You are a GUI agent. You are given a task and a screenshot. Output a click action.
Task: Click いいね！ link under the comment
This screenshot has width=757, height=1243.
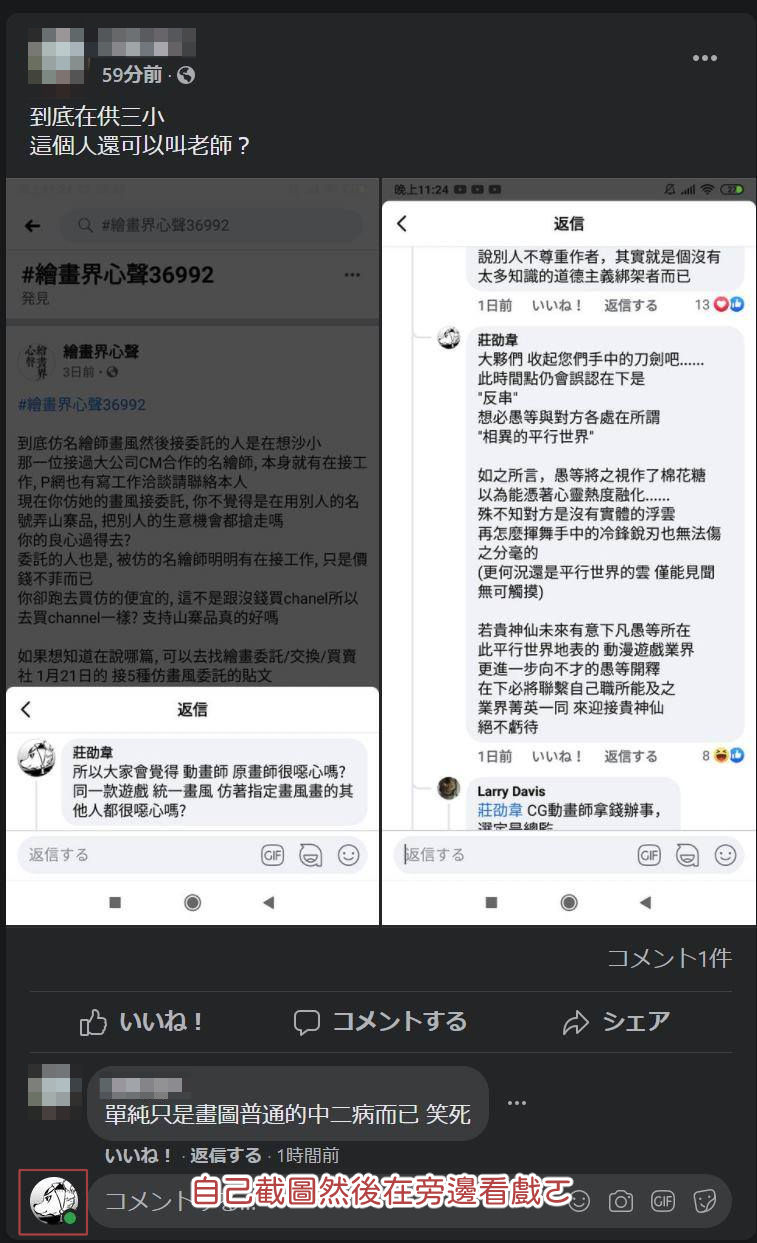point(139,1155)
